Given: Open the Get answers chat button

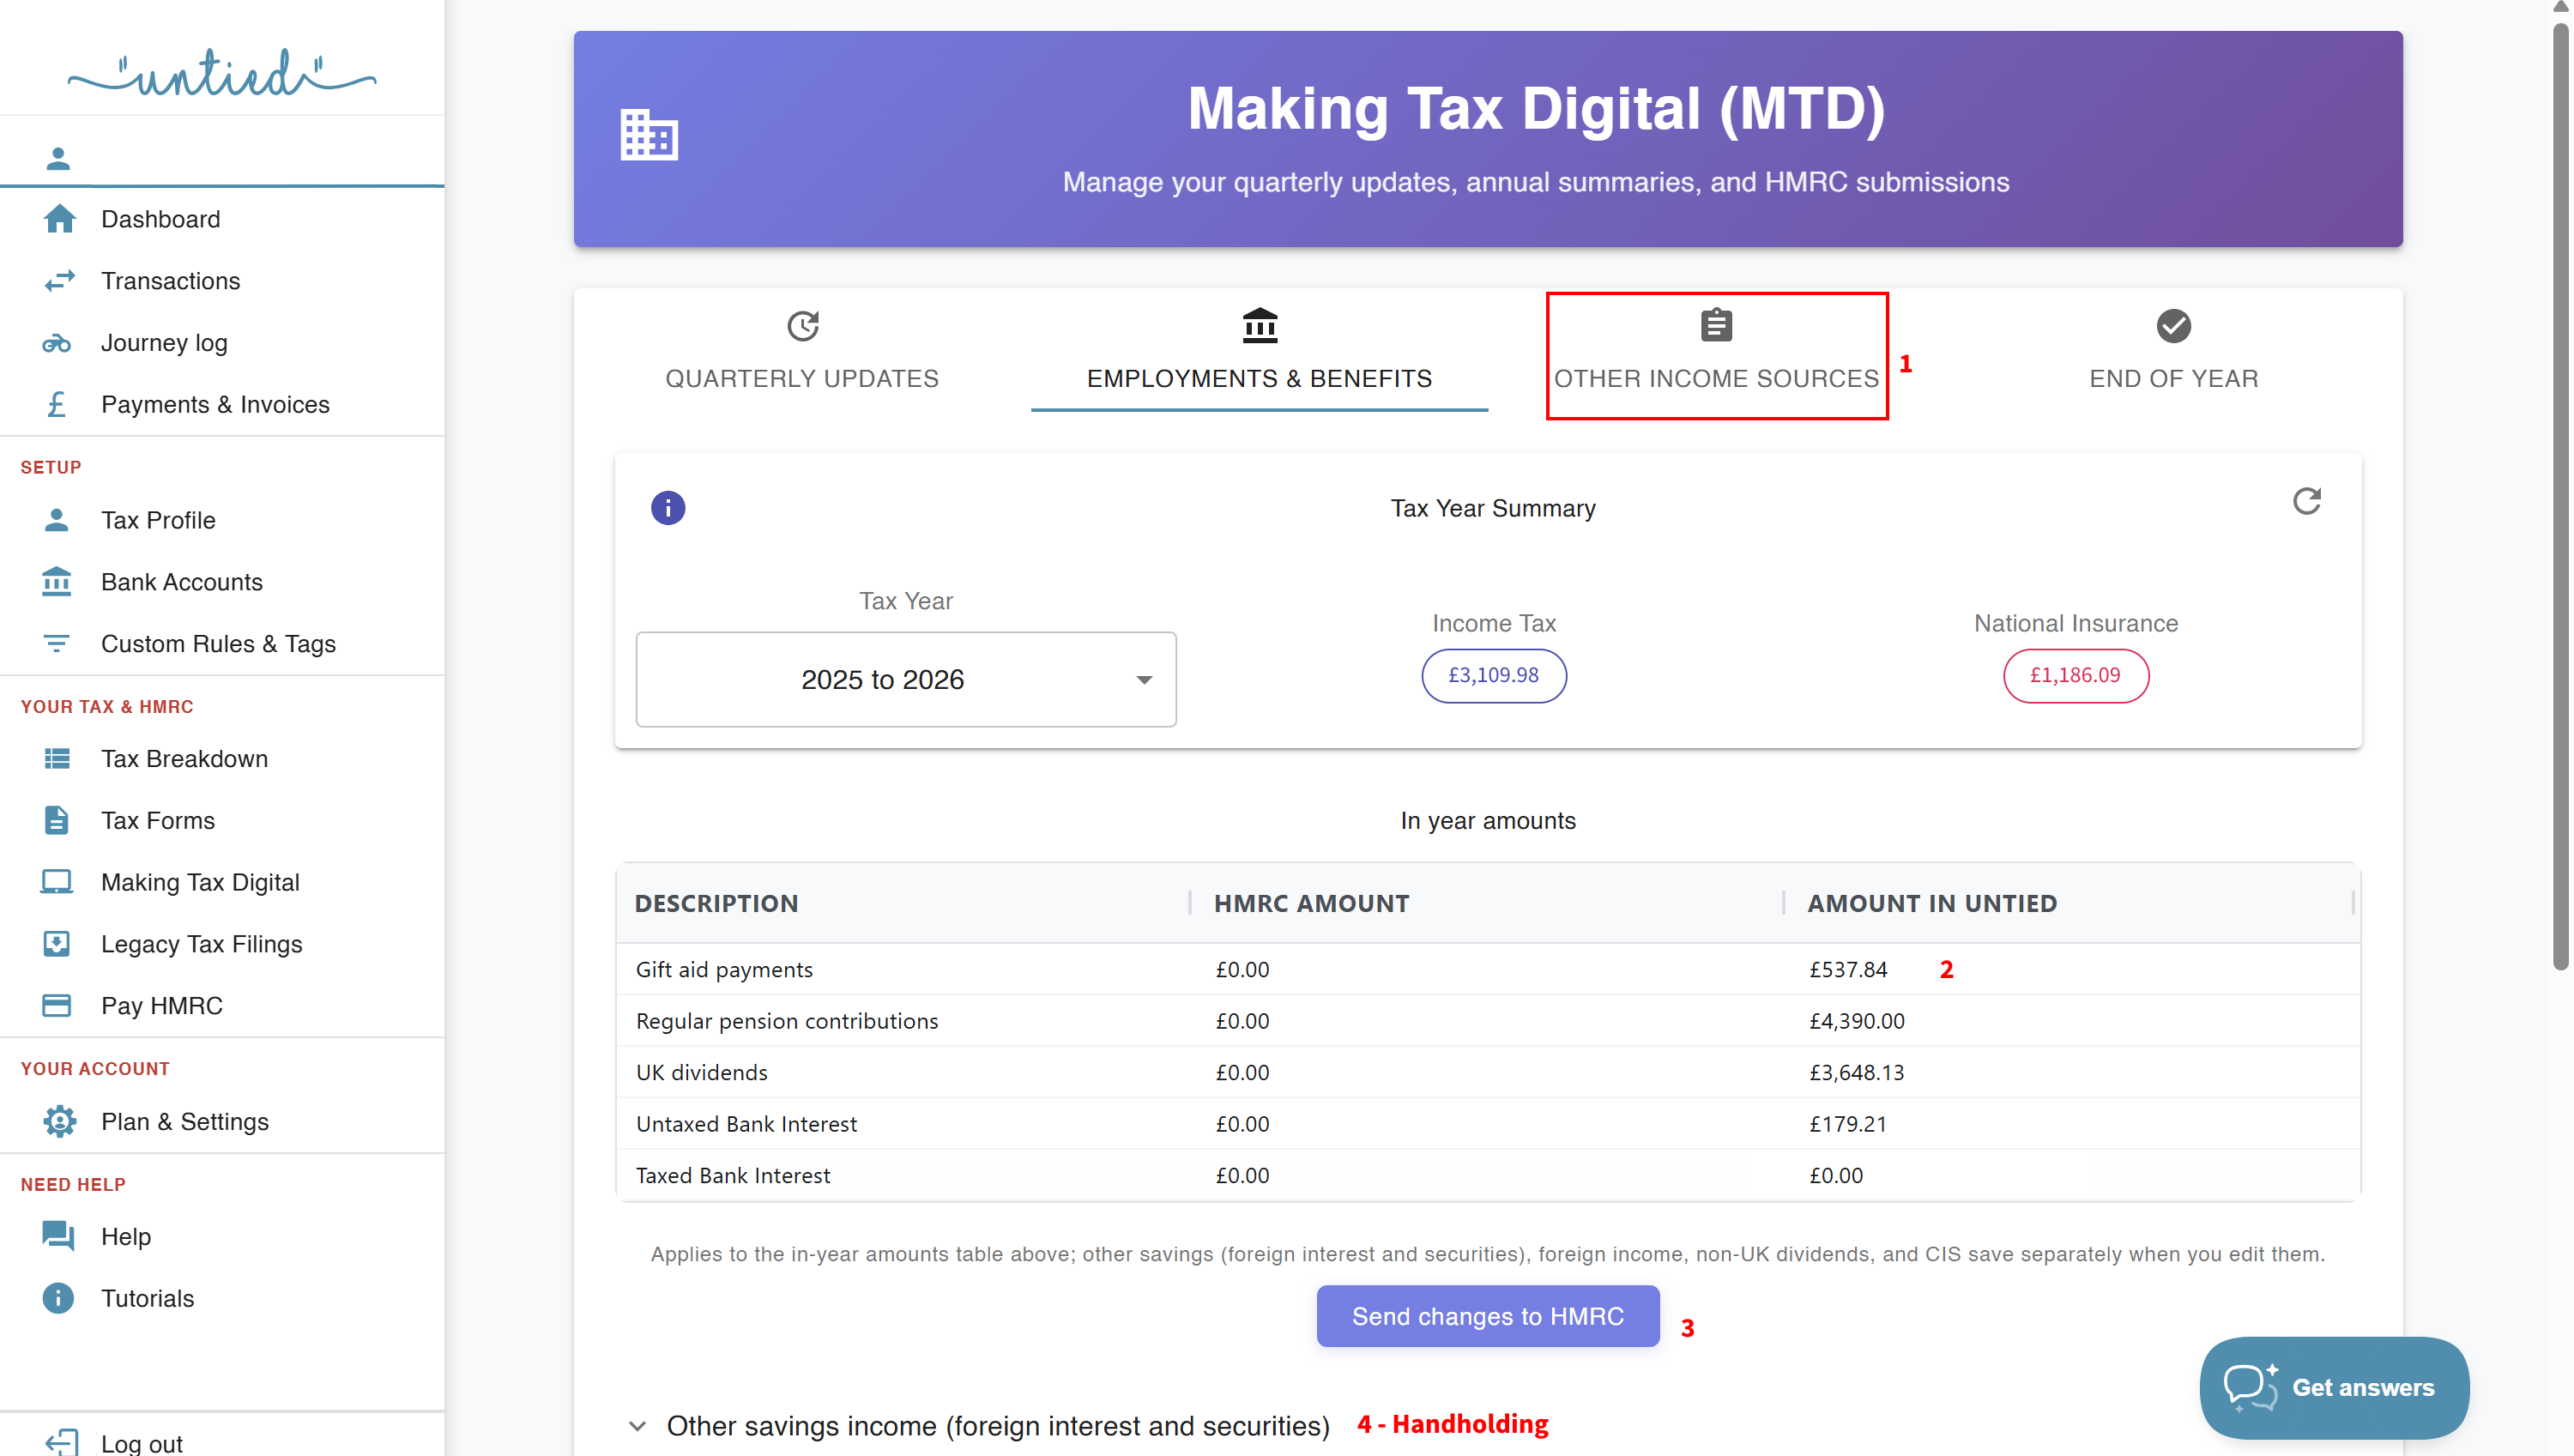Looking at the screenshot, I should 2334,1387.
